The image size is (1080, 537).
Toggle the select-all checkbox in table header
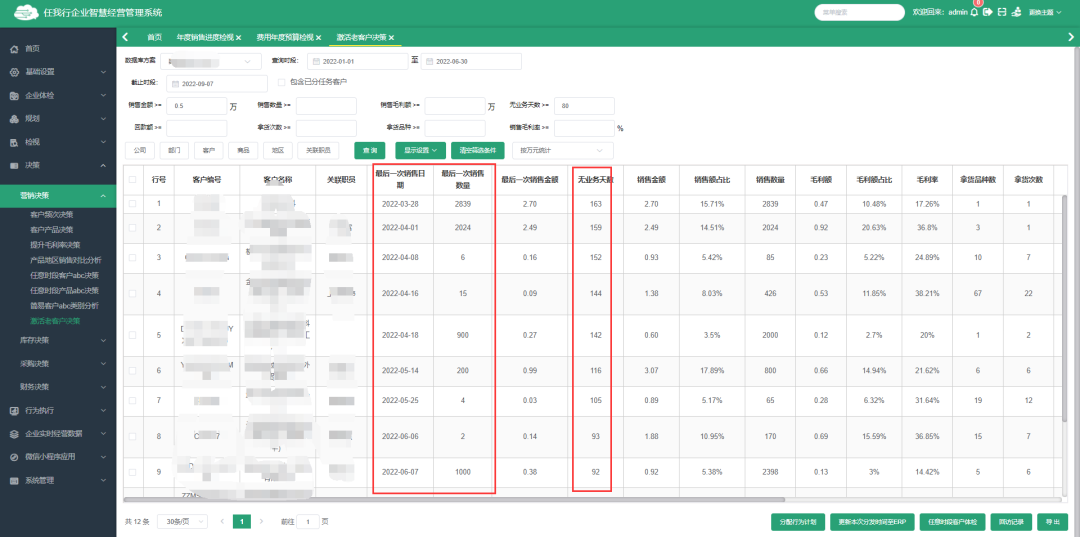(133, 179)
